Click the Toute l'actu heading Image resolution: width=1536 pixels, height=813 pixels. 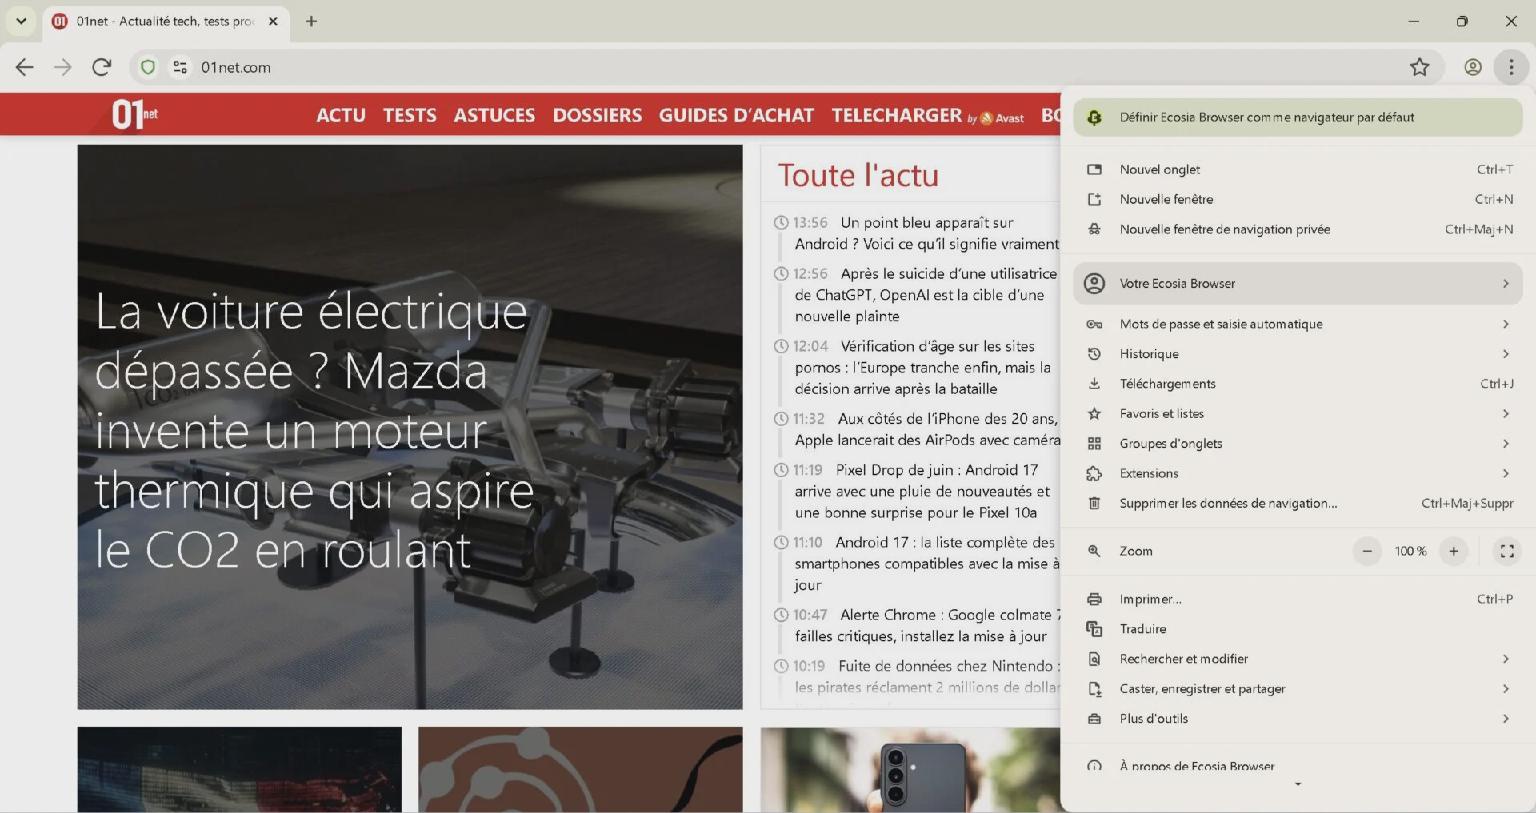(858, 175)
